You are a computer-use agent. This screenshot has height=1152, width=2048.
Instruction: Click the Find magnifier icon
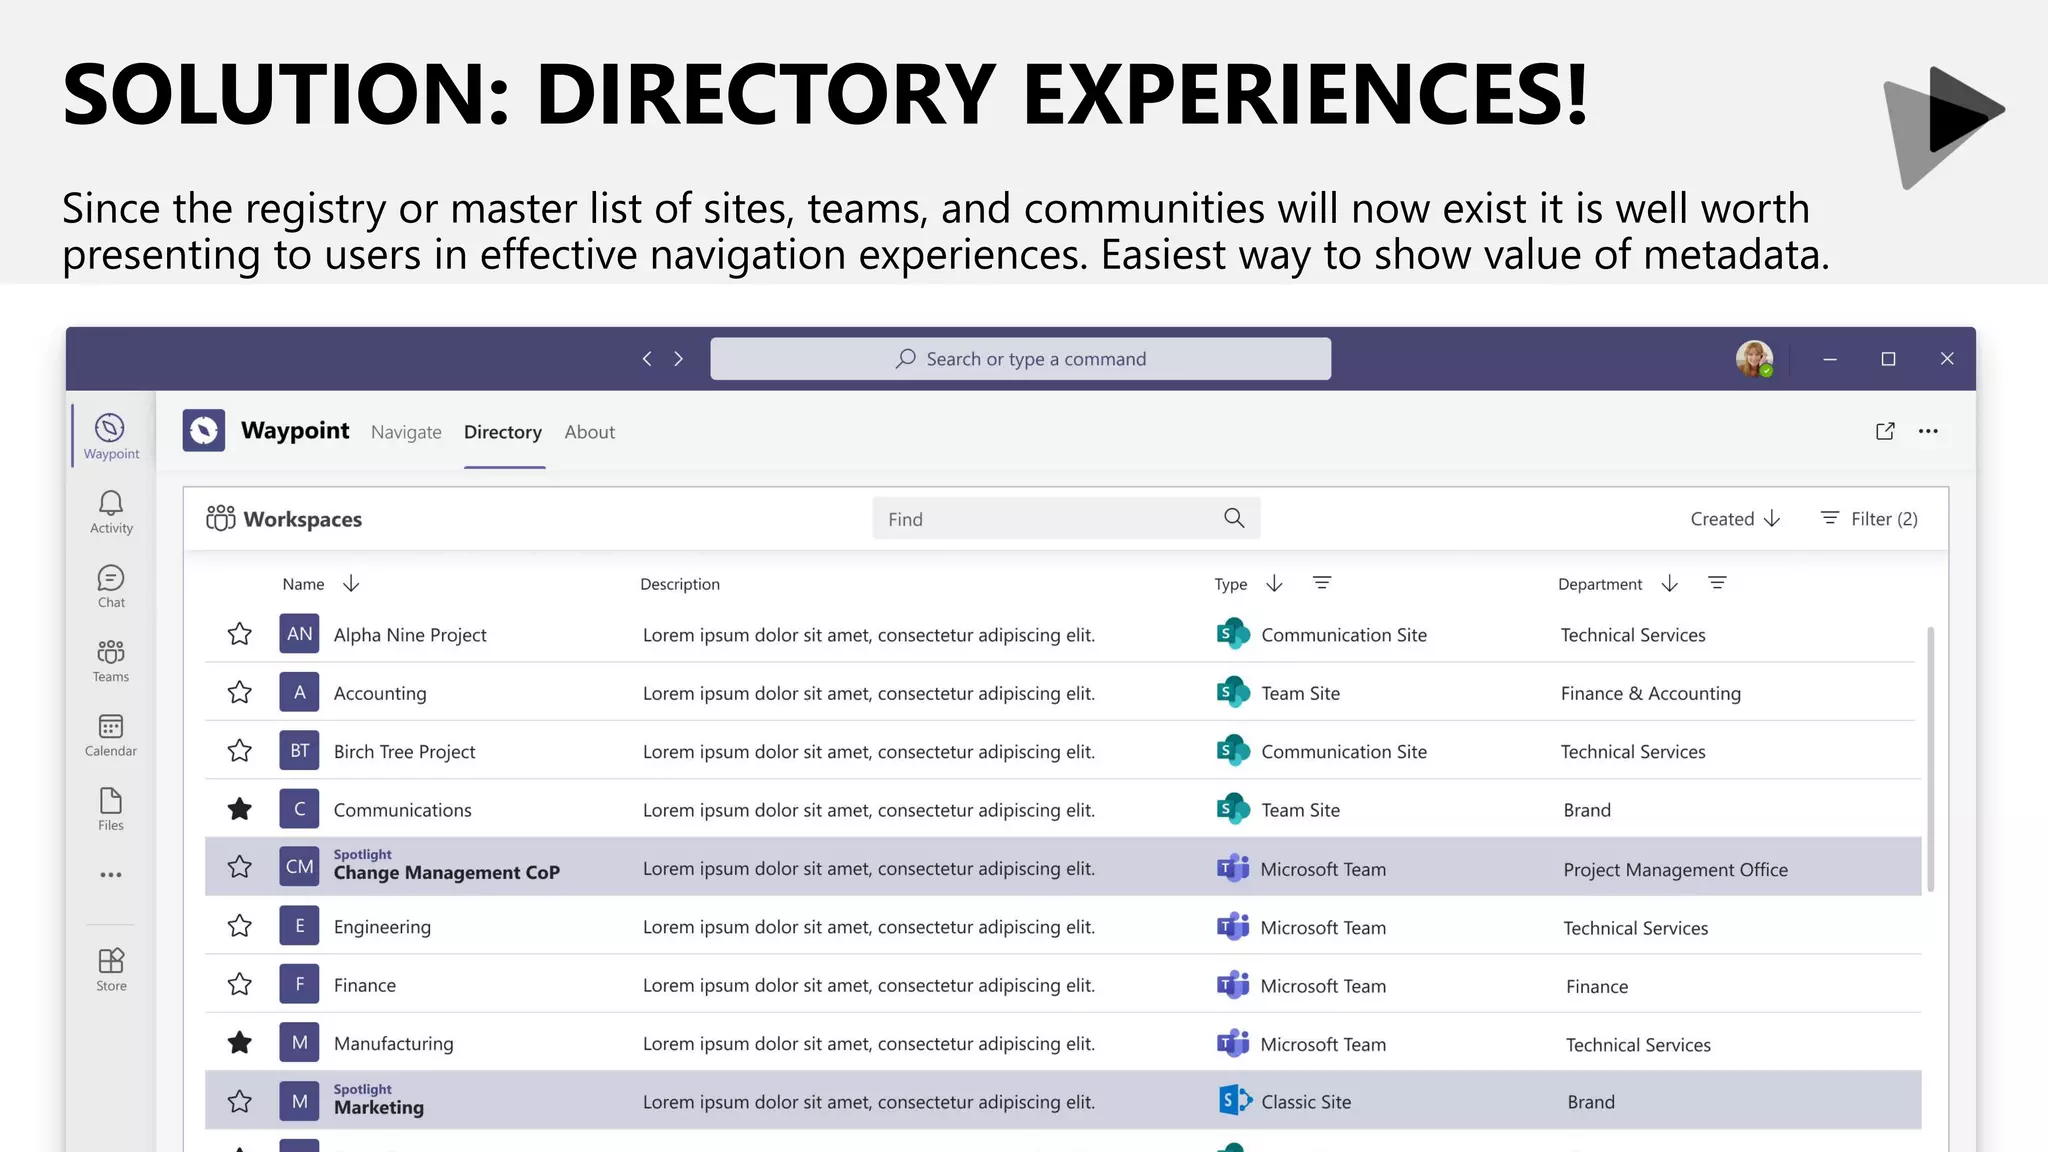1234,518
